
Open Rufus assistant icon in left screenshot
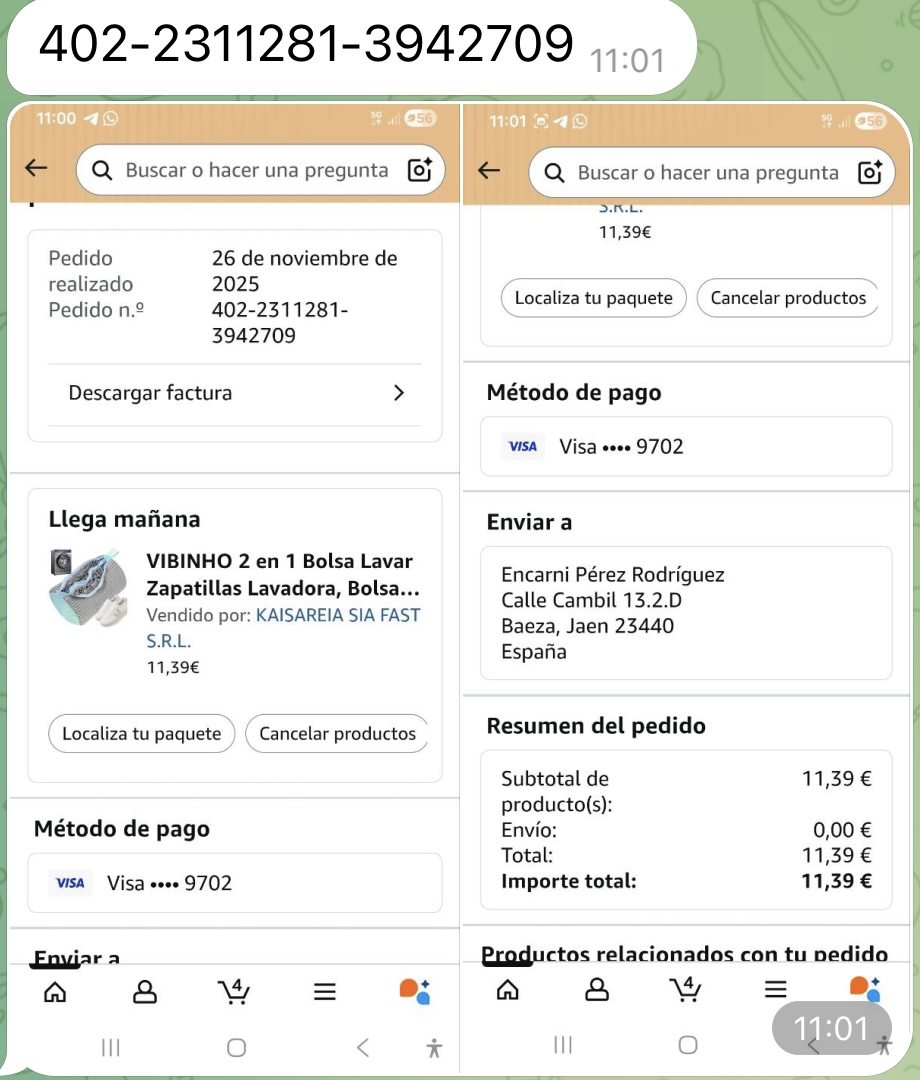415,991
